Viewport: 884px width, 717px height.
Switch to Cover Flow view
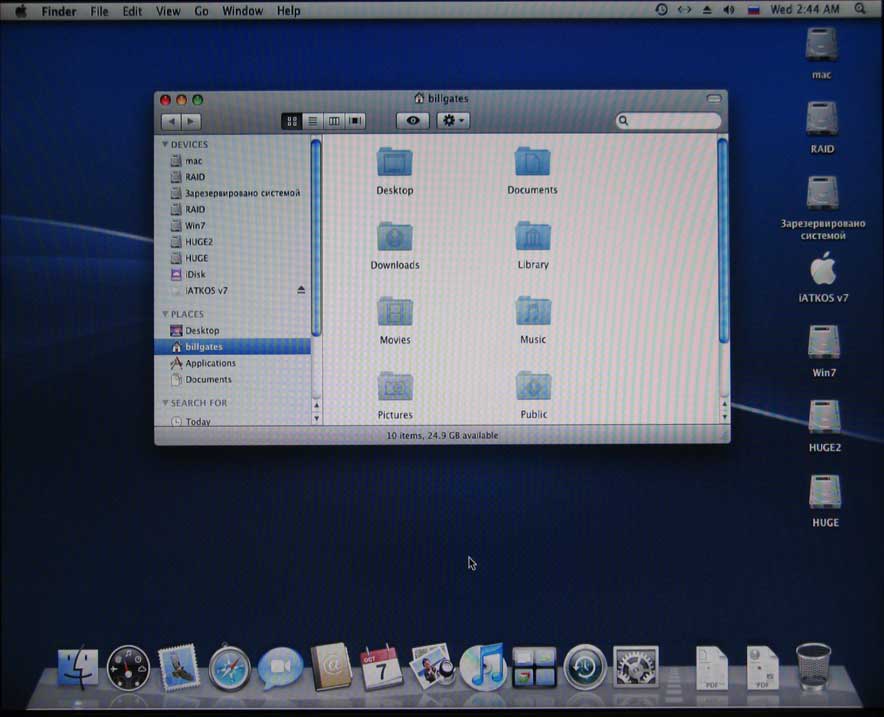355,121
